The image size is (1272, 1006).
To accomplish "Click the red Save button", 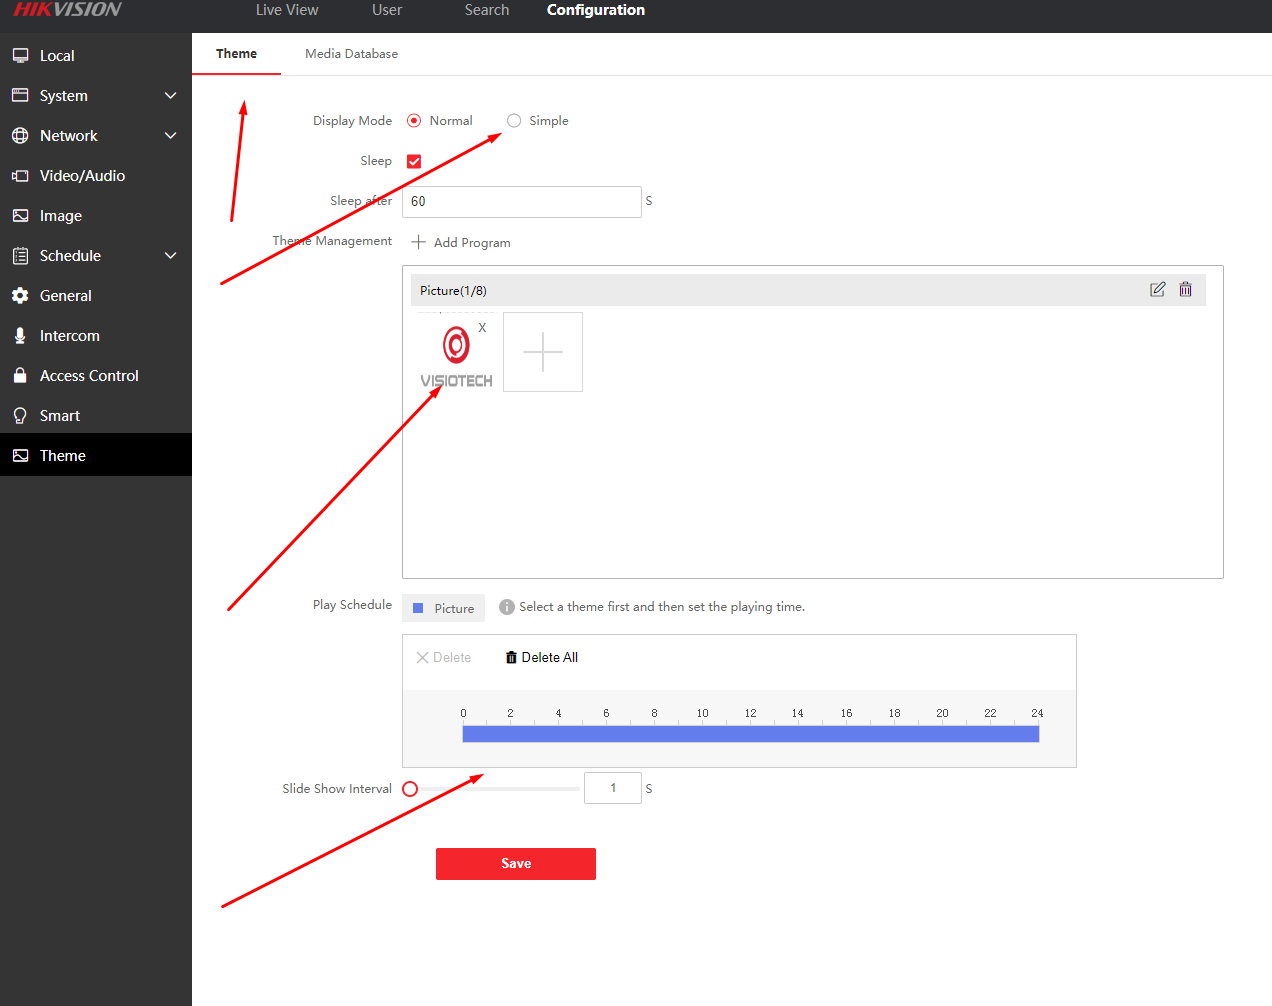I will [x=516, y=864].
